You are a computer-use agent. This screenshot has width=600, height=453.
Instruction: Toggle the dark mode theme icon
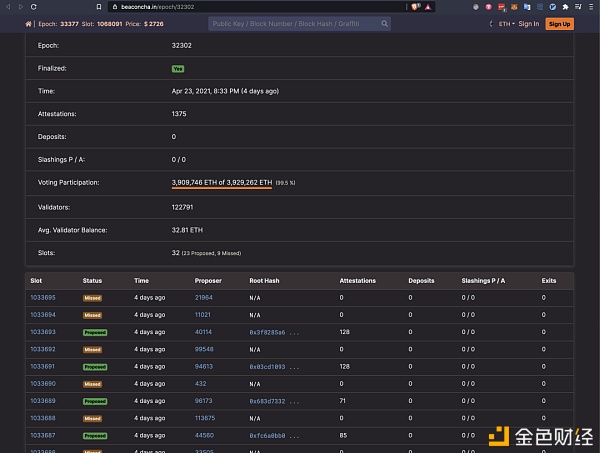(x=491, y=24)
